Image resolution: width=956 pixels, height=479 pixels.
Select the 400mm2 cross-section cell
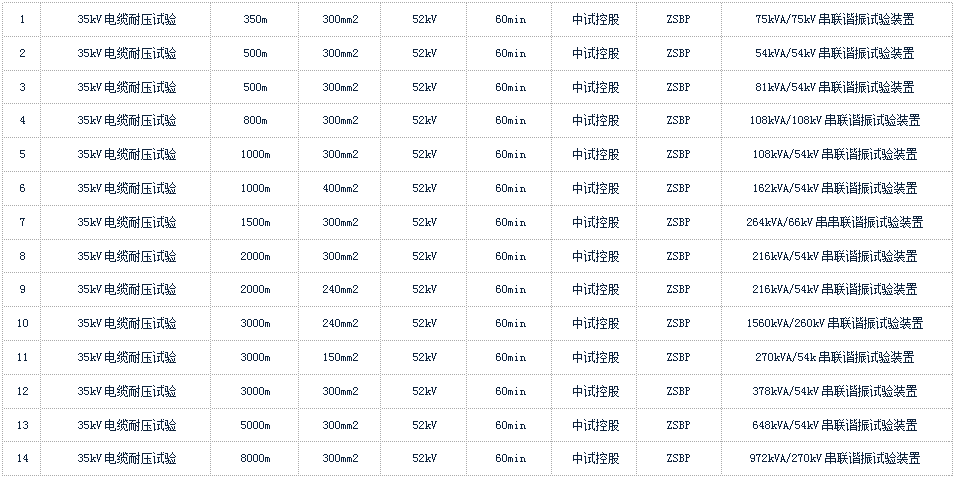[340, 188]
